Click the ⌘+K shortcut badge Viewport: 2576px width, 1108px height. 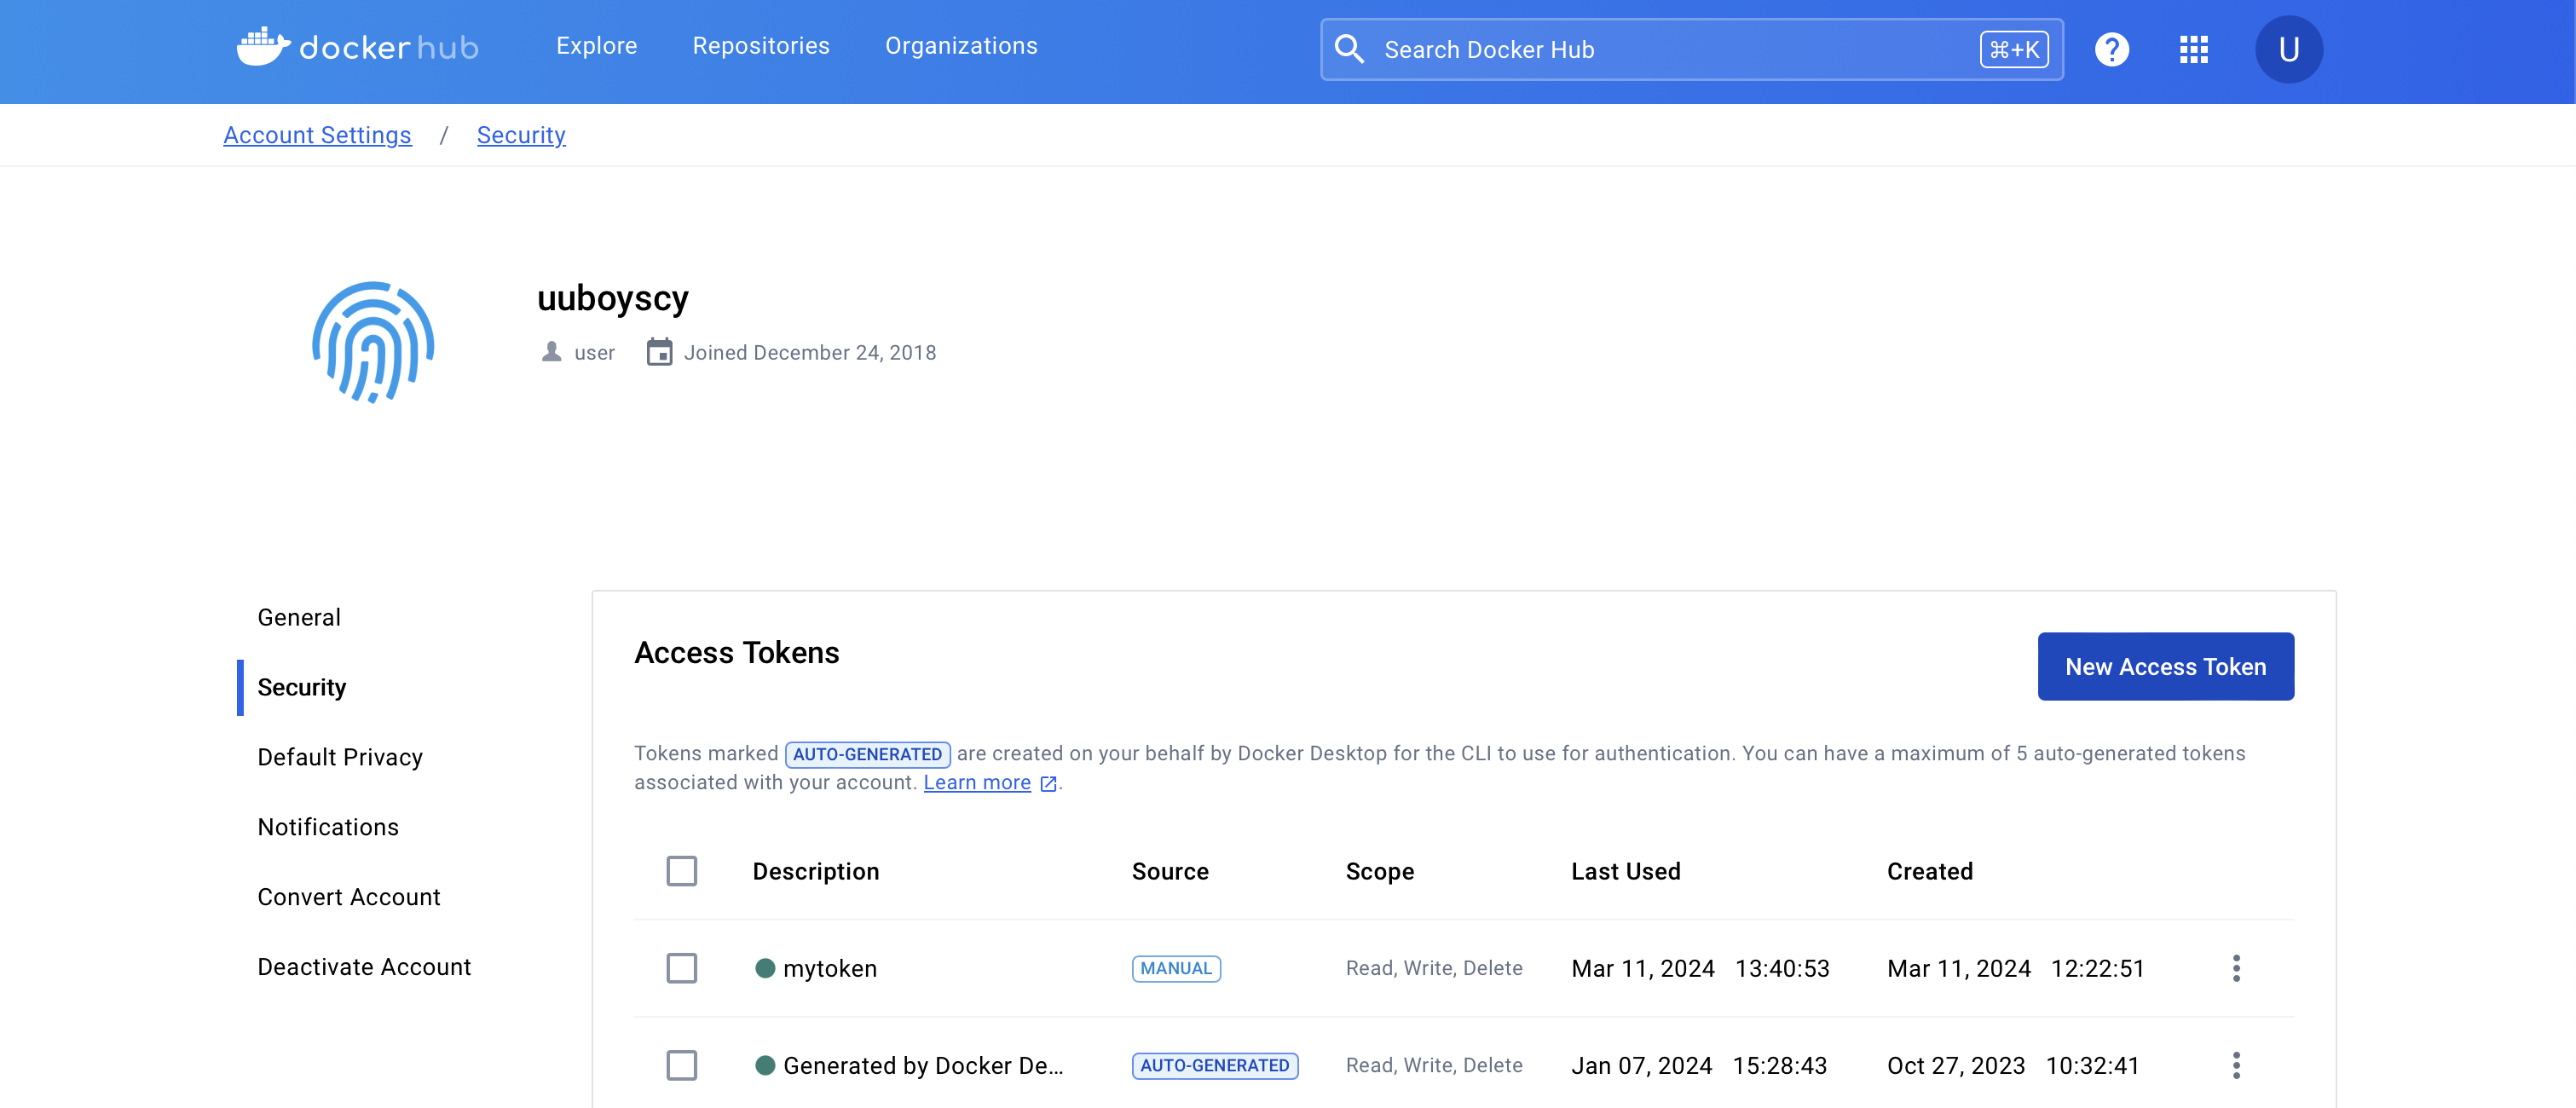coord(2013,49)
